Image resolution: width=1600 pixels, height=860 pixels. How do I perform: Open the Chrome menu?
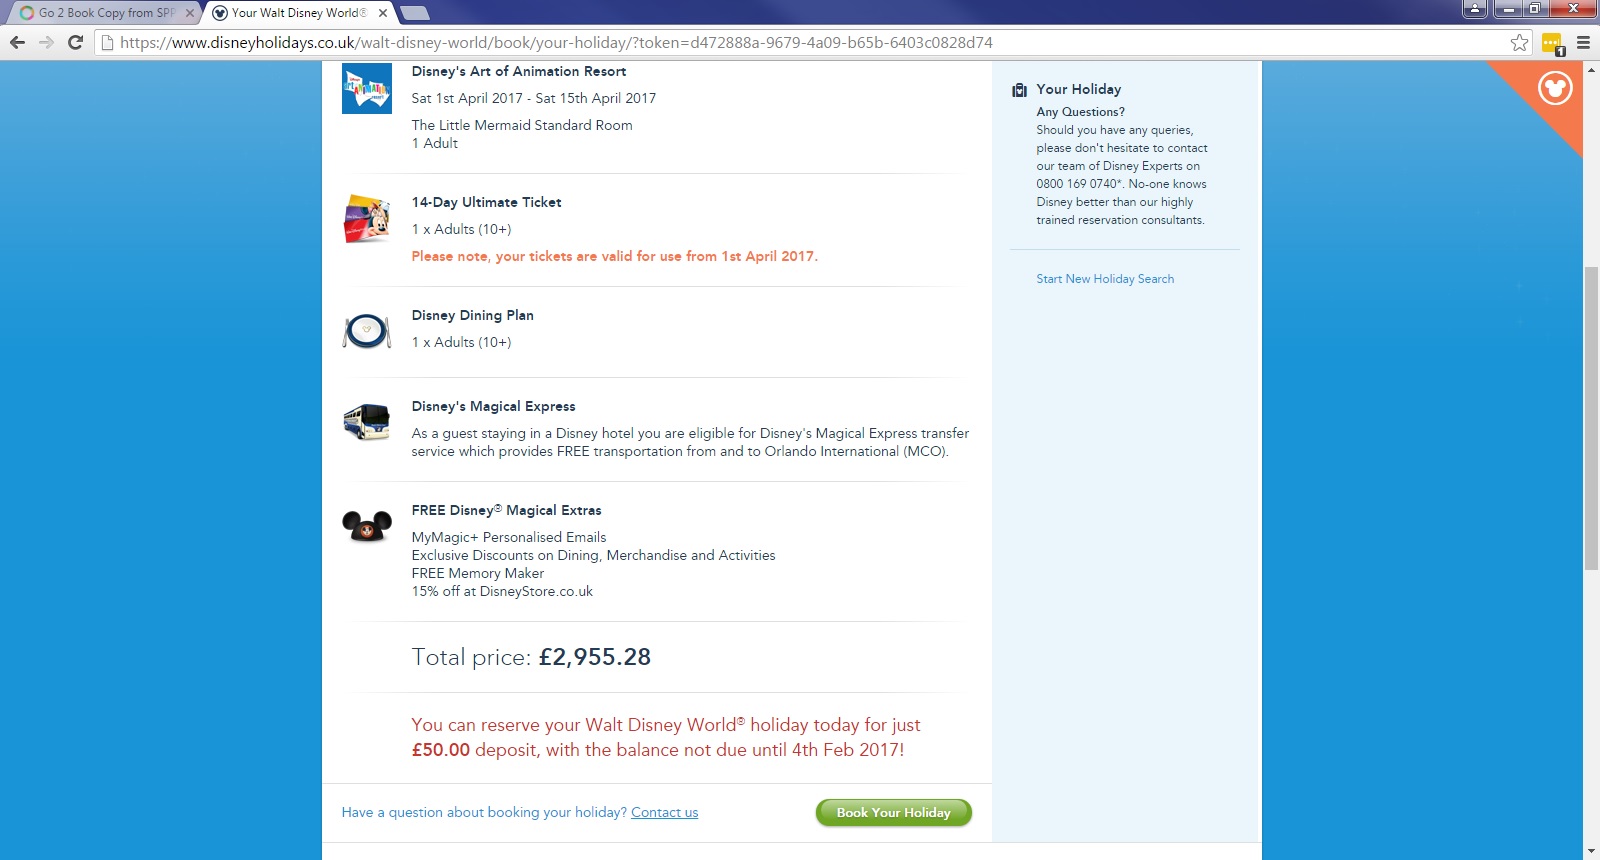(1583, 42)
